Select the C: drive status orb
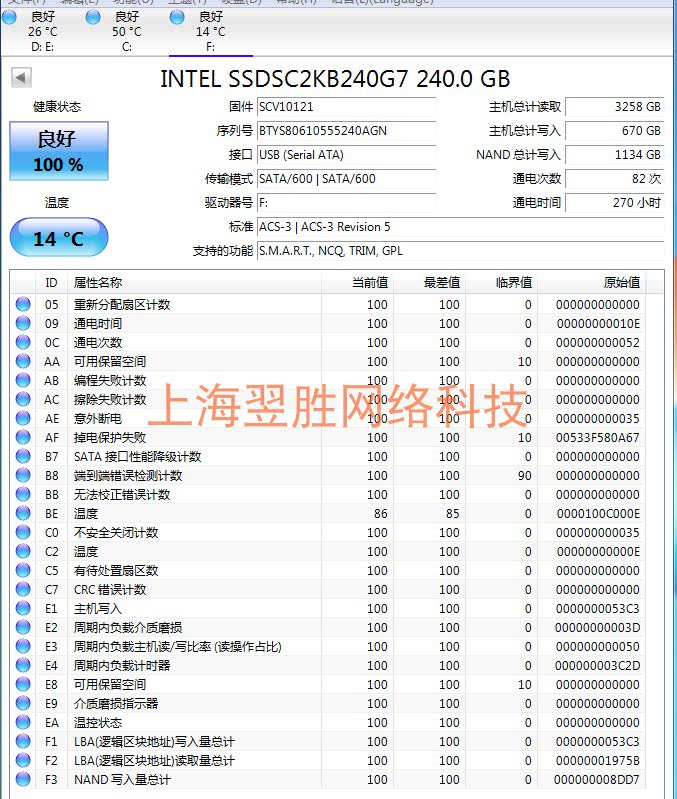 click(x=93, y=17)
